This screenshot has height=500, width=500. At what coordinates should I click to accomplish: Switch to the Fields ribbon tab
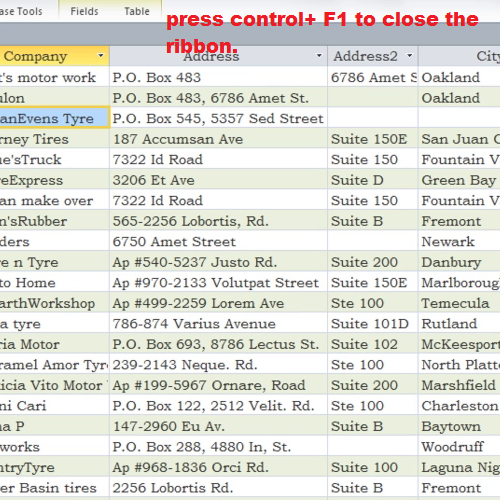click(x=84, y=11)
